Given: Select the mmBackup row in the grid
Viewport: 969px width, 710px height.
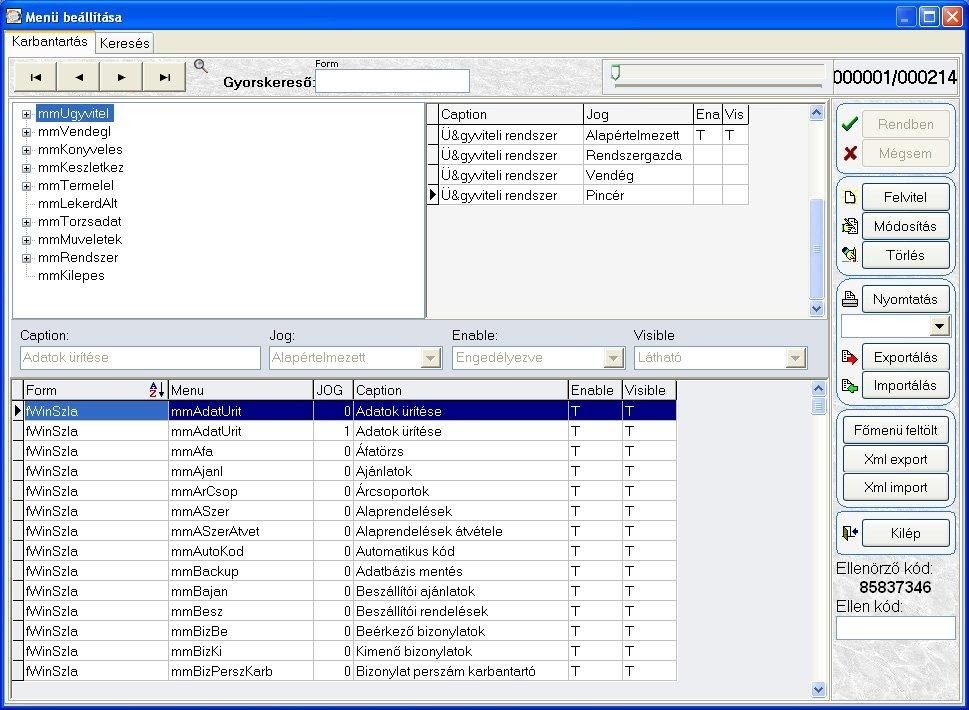Looking at the screenshot, I should coord(344,571).
